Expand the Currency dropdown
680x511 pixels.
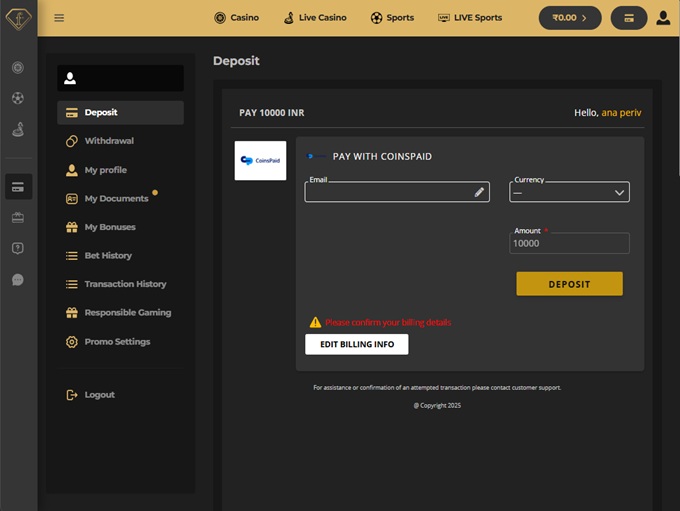click(569, 192)
